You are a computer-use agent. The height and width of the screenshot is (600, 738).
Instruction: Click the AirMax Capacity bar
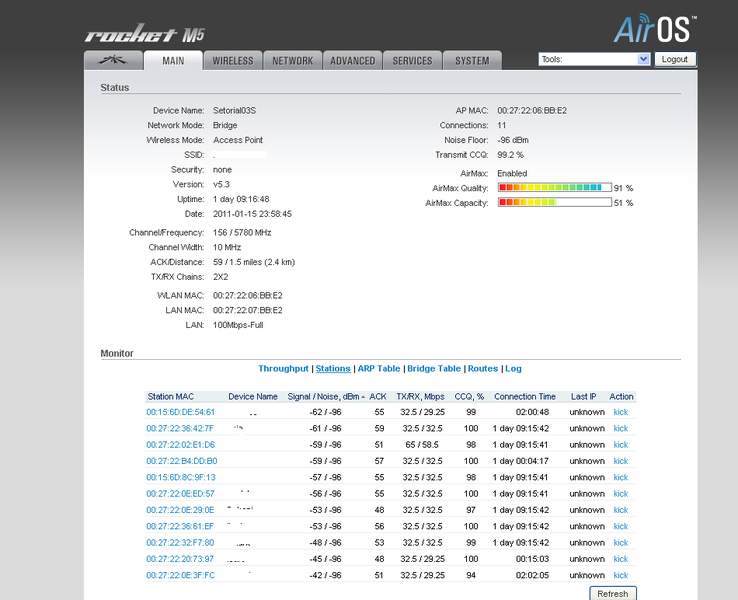coord(554,202)
